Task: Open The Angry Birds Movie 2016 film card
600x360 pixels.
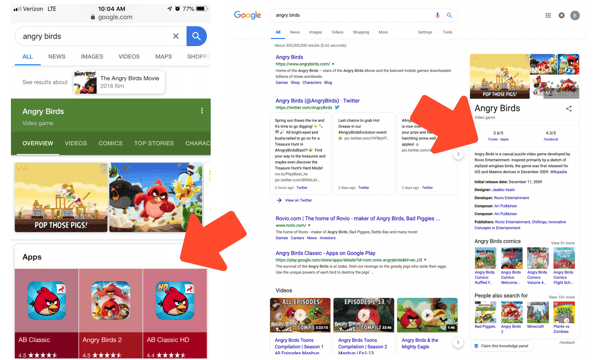Action: click(119, 82)
